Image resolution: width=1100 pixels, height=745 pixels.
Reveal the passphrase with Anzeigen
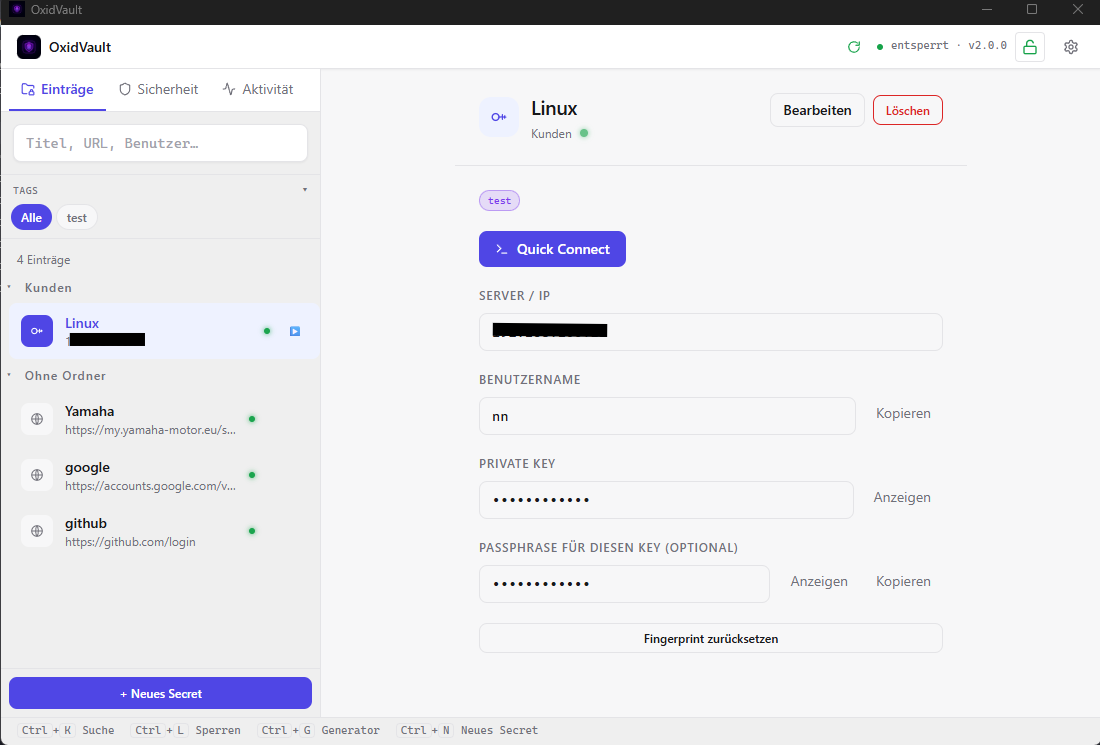[819, 582]
